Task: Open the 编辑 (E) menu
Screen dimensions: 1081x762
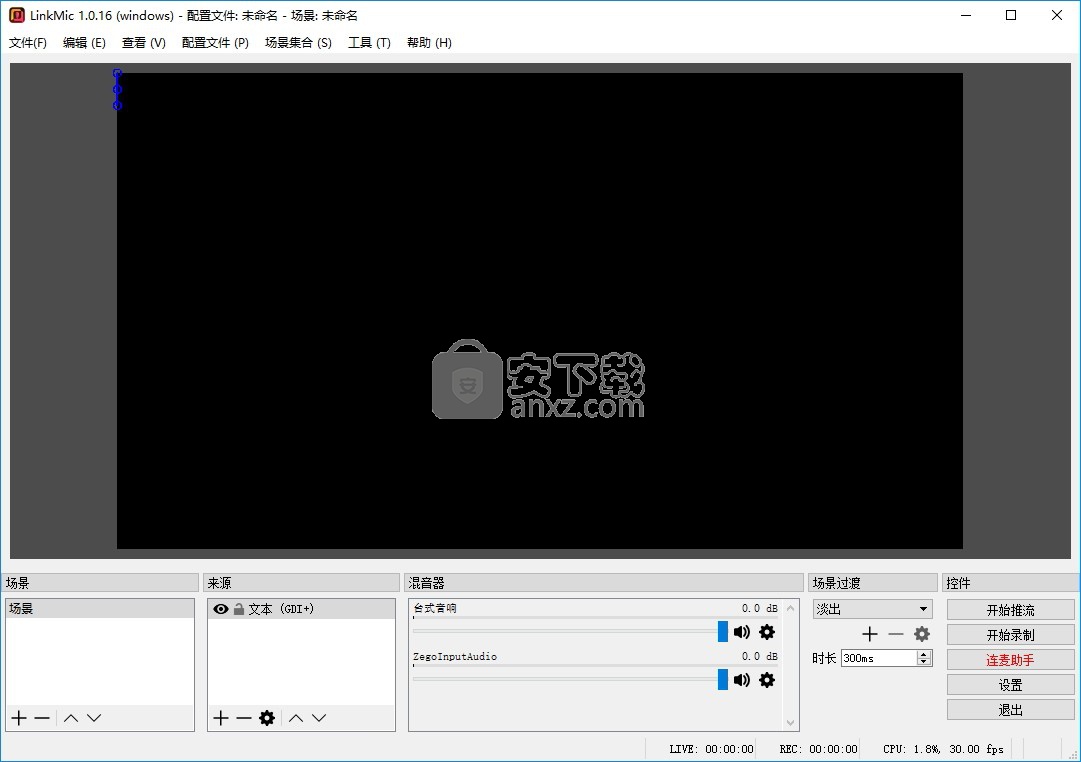Action: (84, 43)
